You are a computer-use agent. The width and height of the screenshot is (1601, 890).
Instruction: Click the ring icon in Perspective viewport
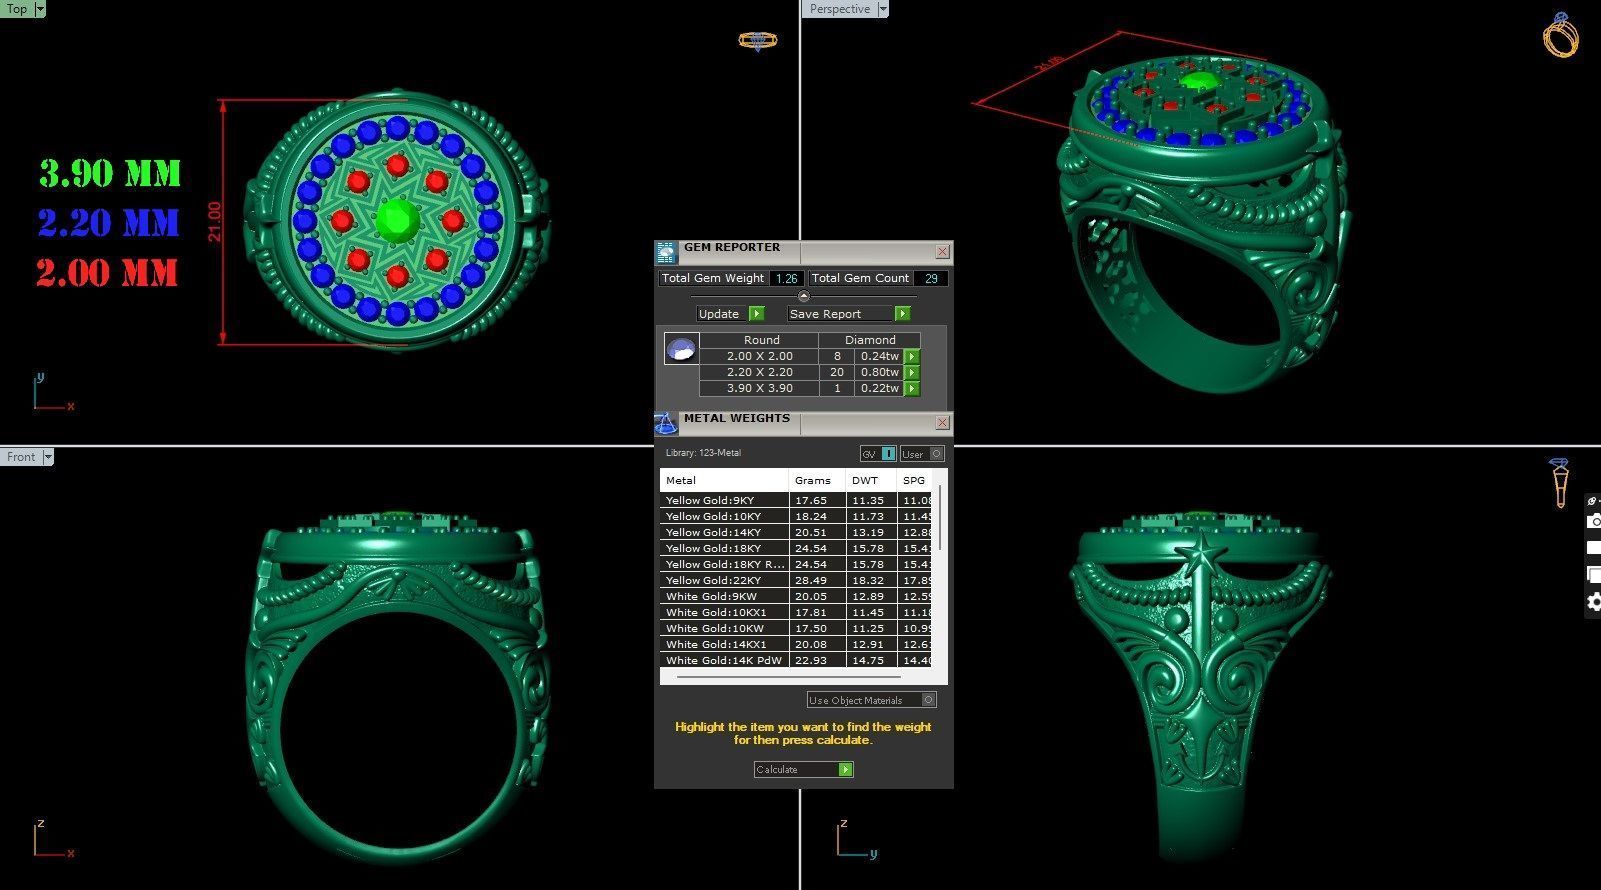pos(1561,35)
